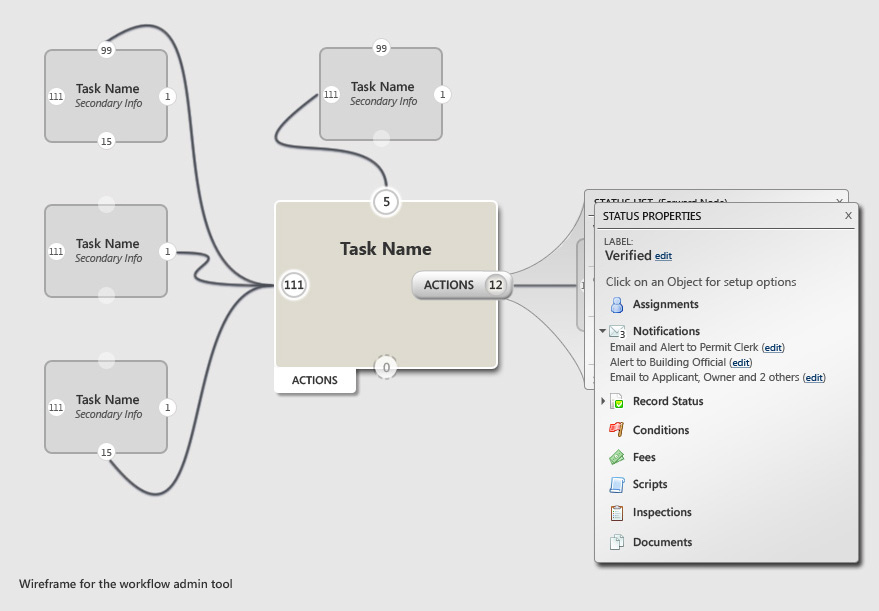Select the 111 badge on the top-left task node
The height and width of the screenshot is (611, 879).
(56, 96)
